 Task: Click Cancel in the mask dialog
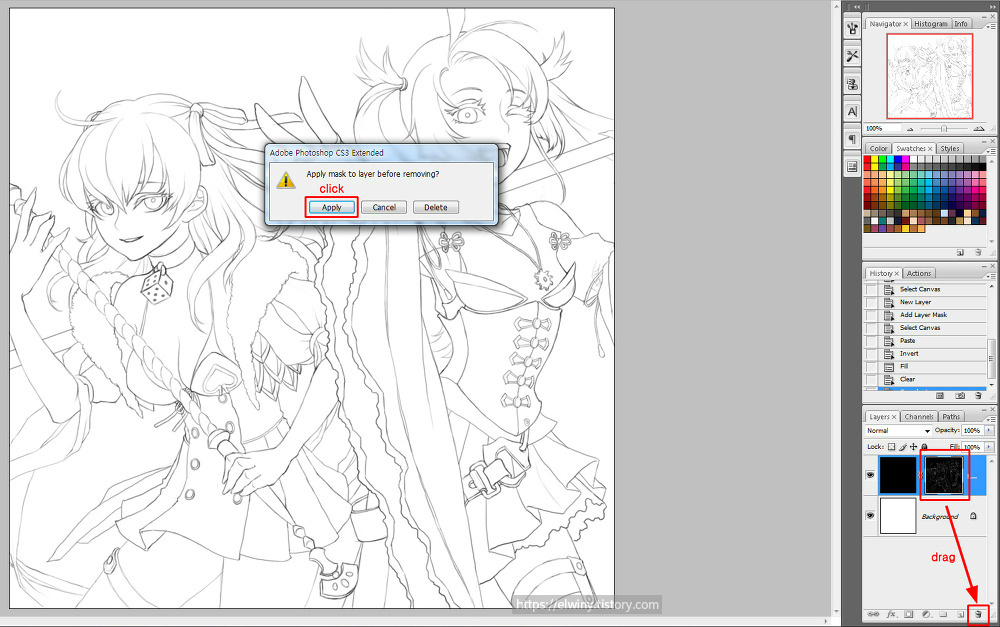tap(384, 207)
